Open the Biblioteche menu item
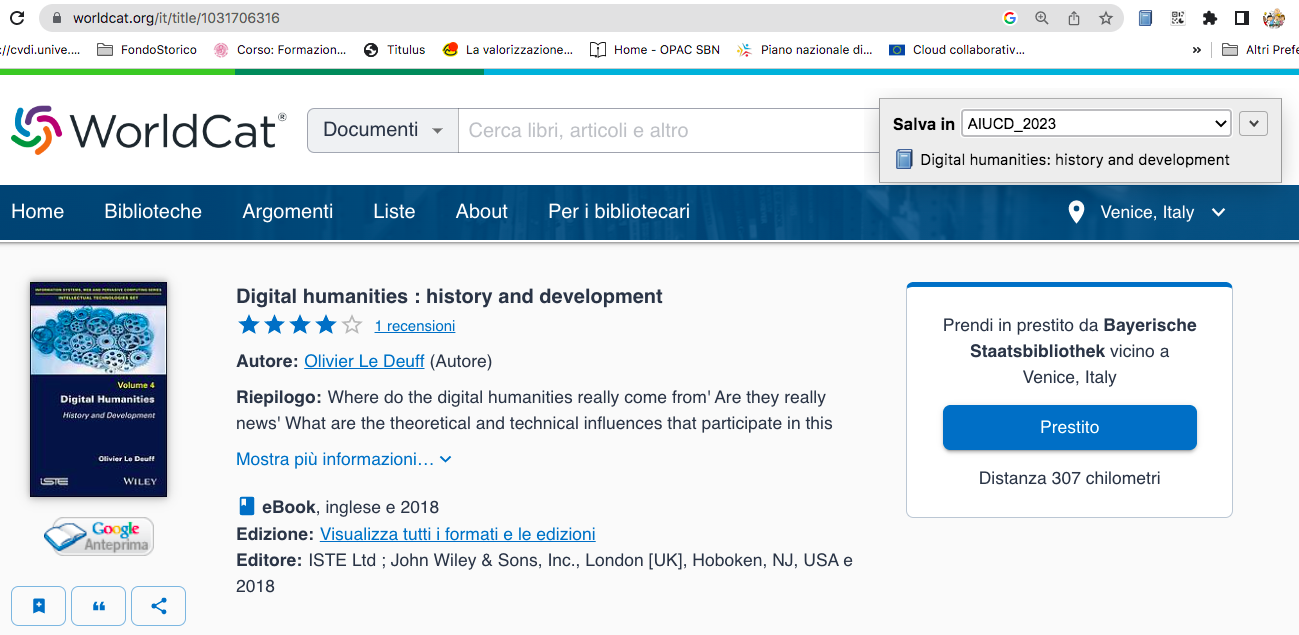1299x635 pixels. 153,211
